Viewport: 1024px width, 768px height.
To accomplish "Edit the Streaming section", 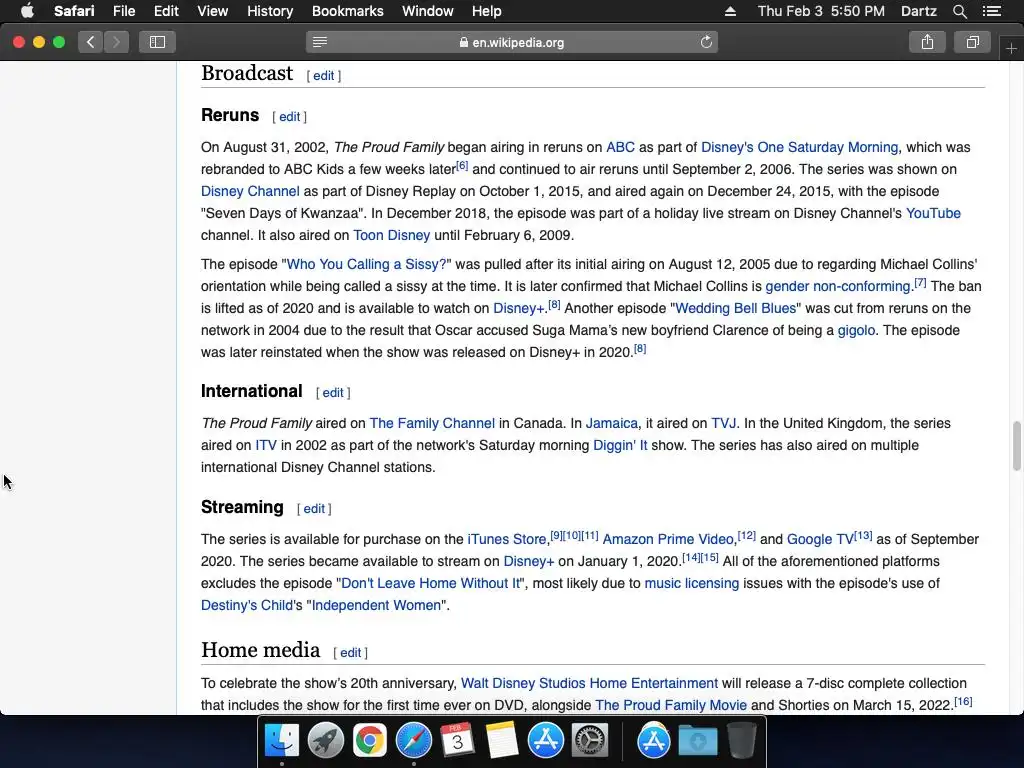I will pyautogui.click(x=313, y=509).
